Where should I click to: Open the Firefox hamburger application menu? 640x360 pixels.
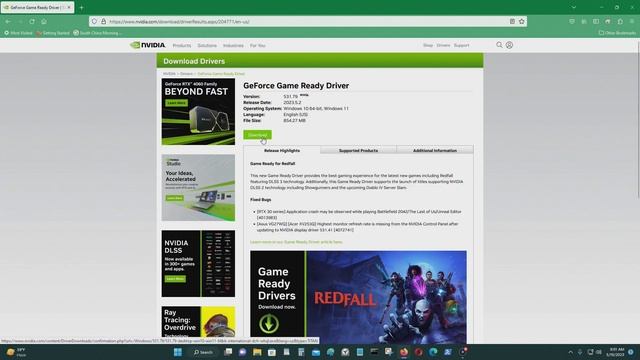pyautogui.click(x=632, y=21)
